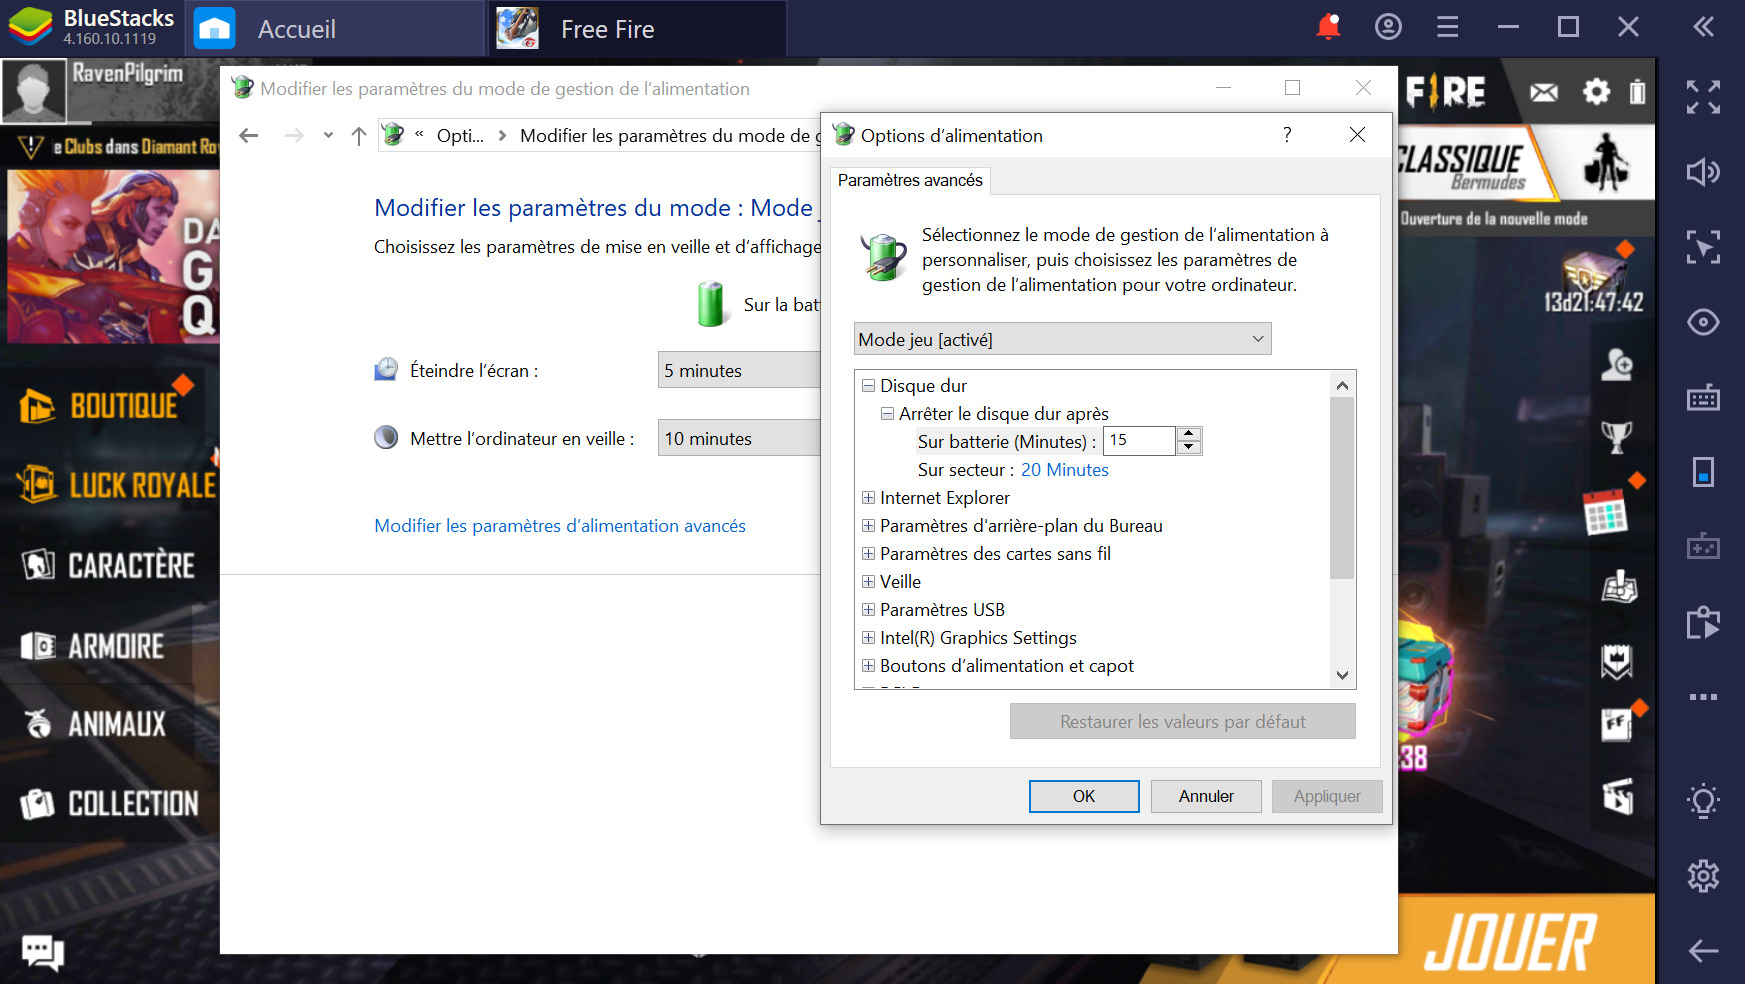Open Free Fire settings gear icon
This screenshot has height=984, width=1745.
(x=1596, y=92)
